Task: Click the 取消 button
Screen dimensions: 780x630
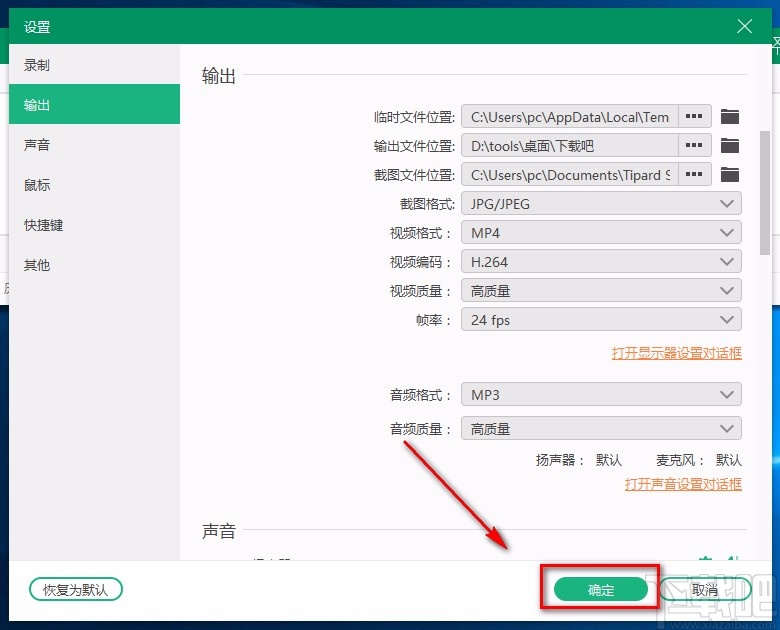Action: click(x=705, y=590)
